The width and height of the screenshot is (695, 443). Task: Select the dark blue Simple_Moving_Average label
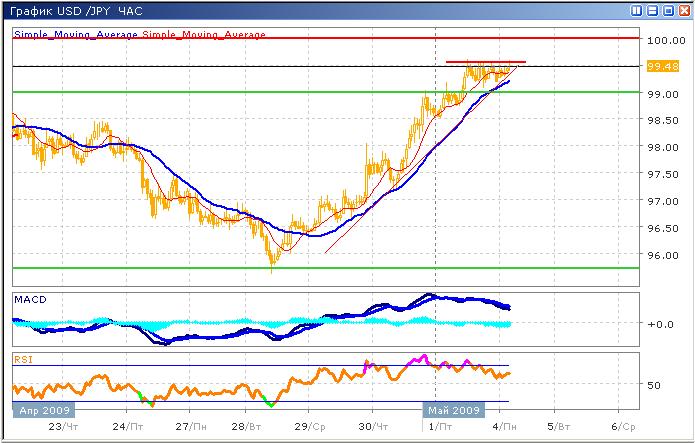coord(76,35)
